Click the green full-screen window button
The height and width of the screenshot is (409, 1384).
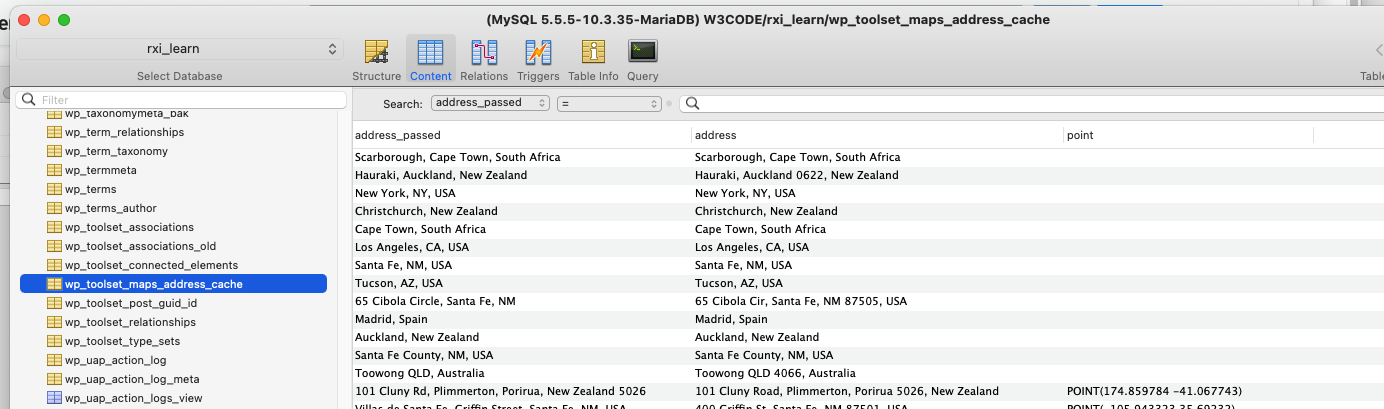point(64,20)
